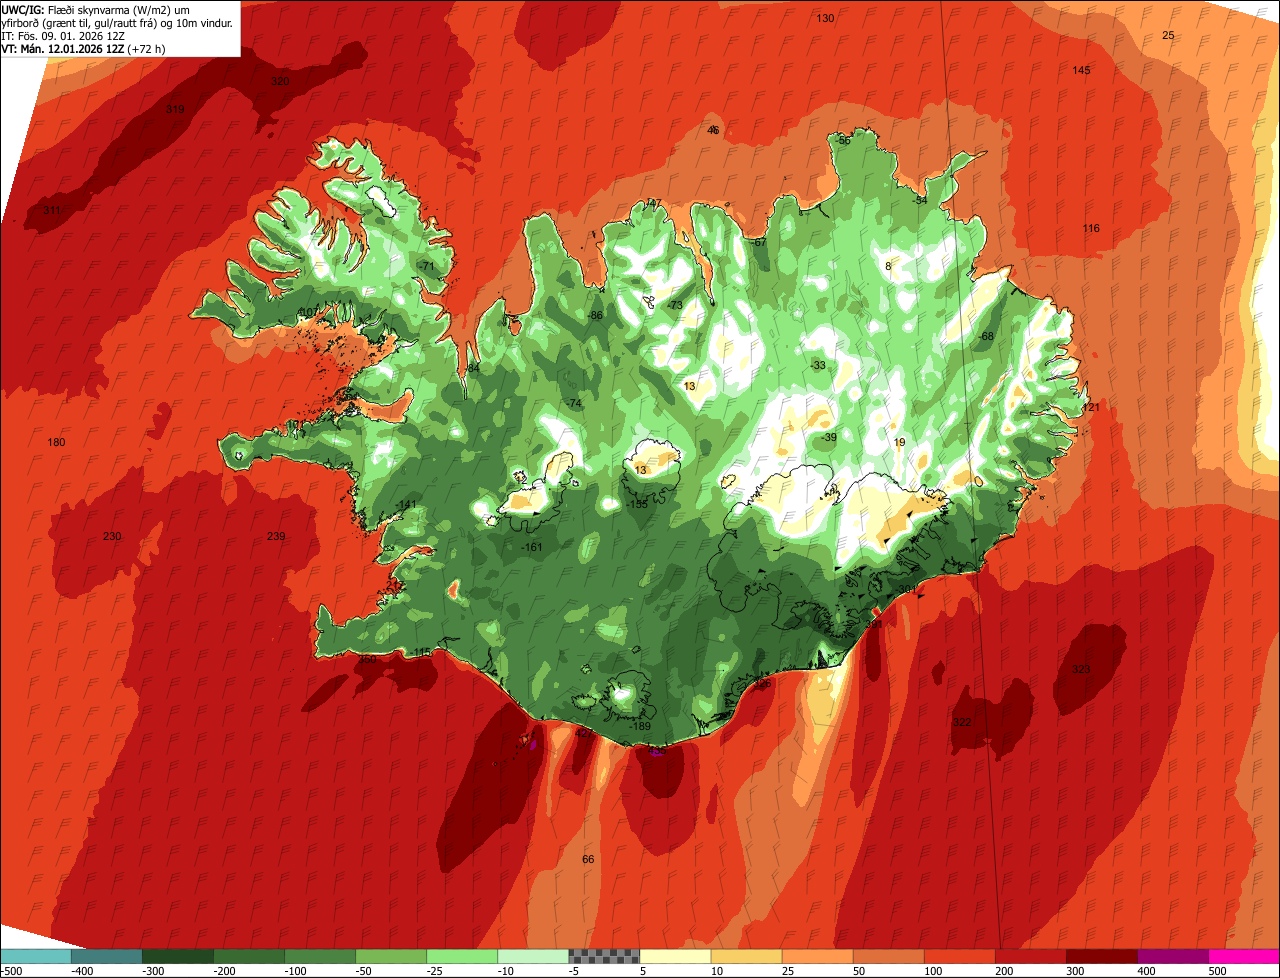Click the light teal -500 to -400 legend swatch
Viewport: 1280px width, 978px height.
(36, 956)
